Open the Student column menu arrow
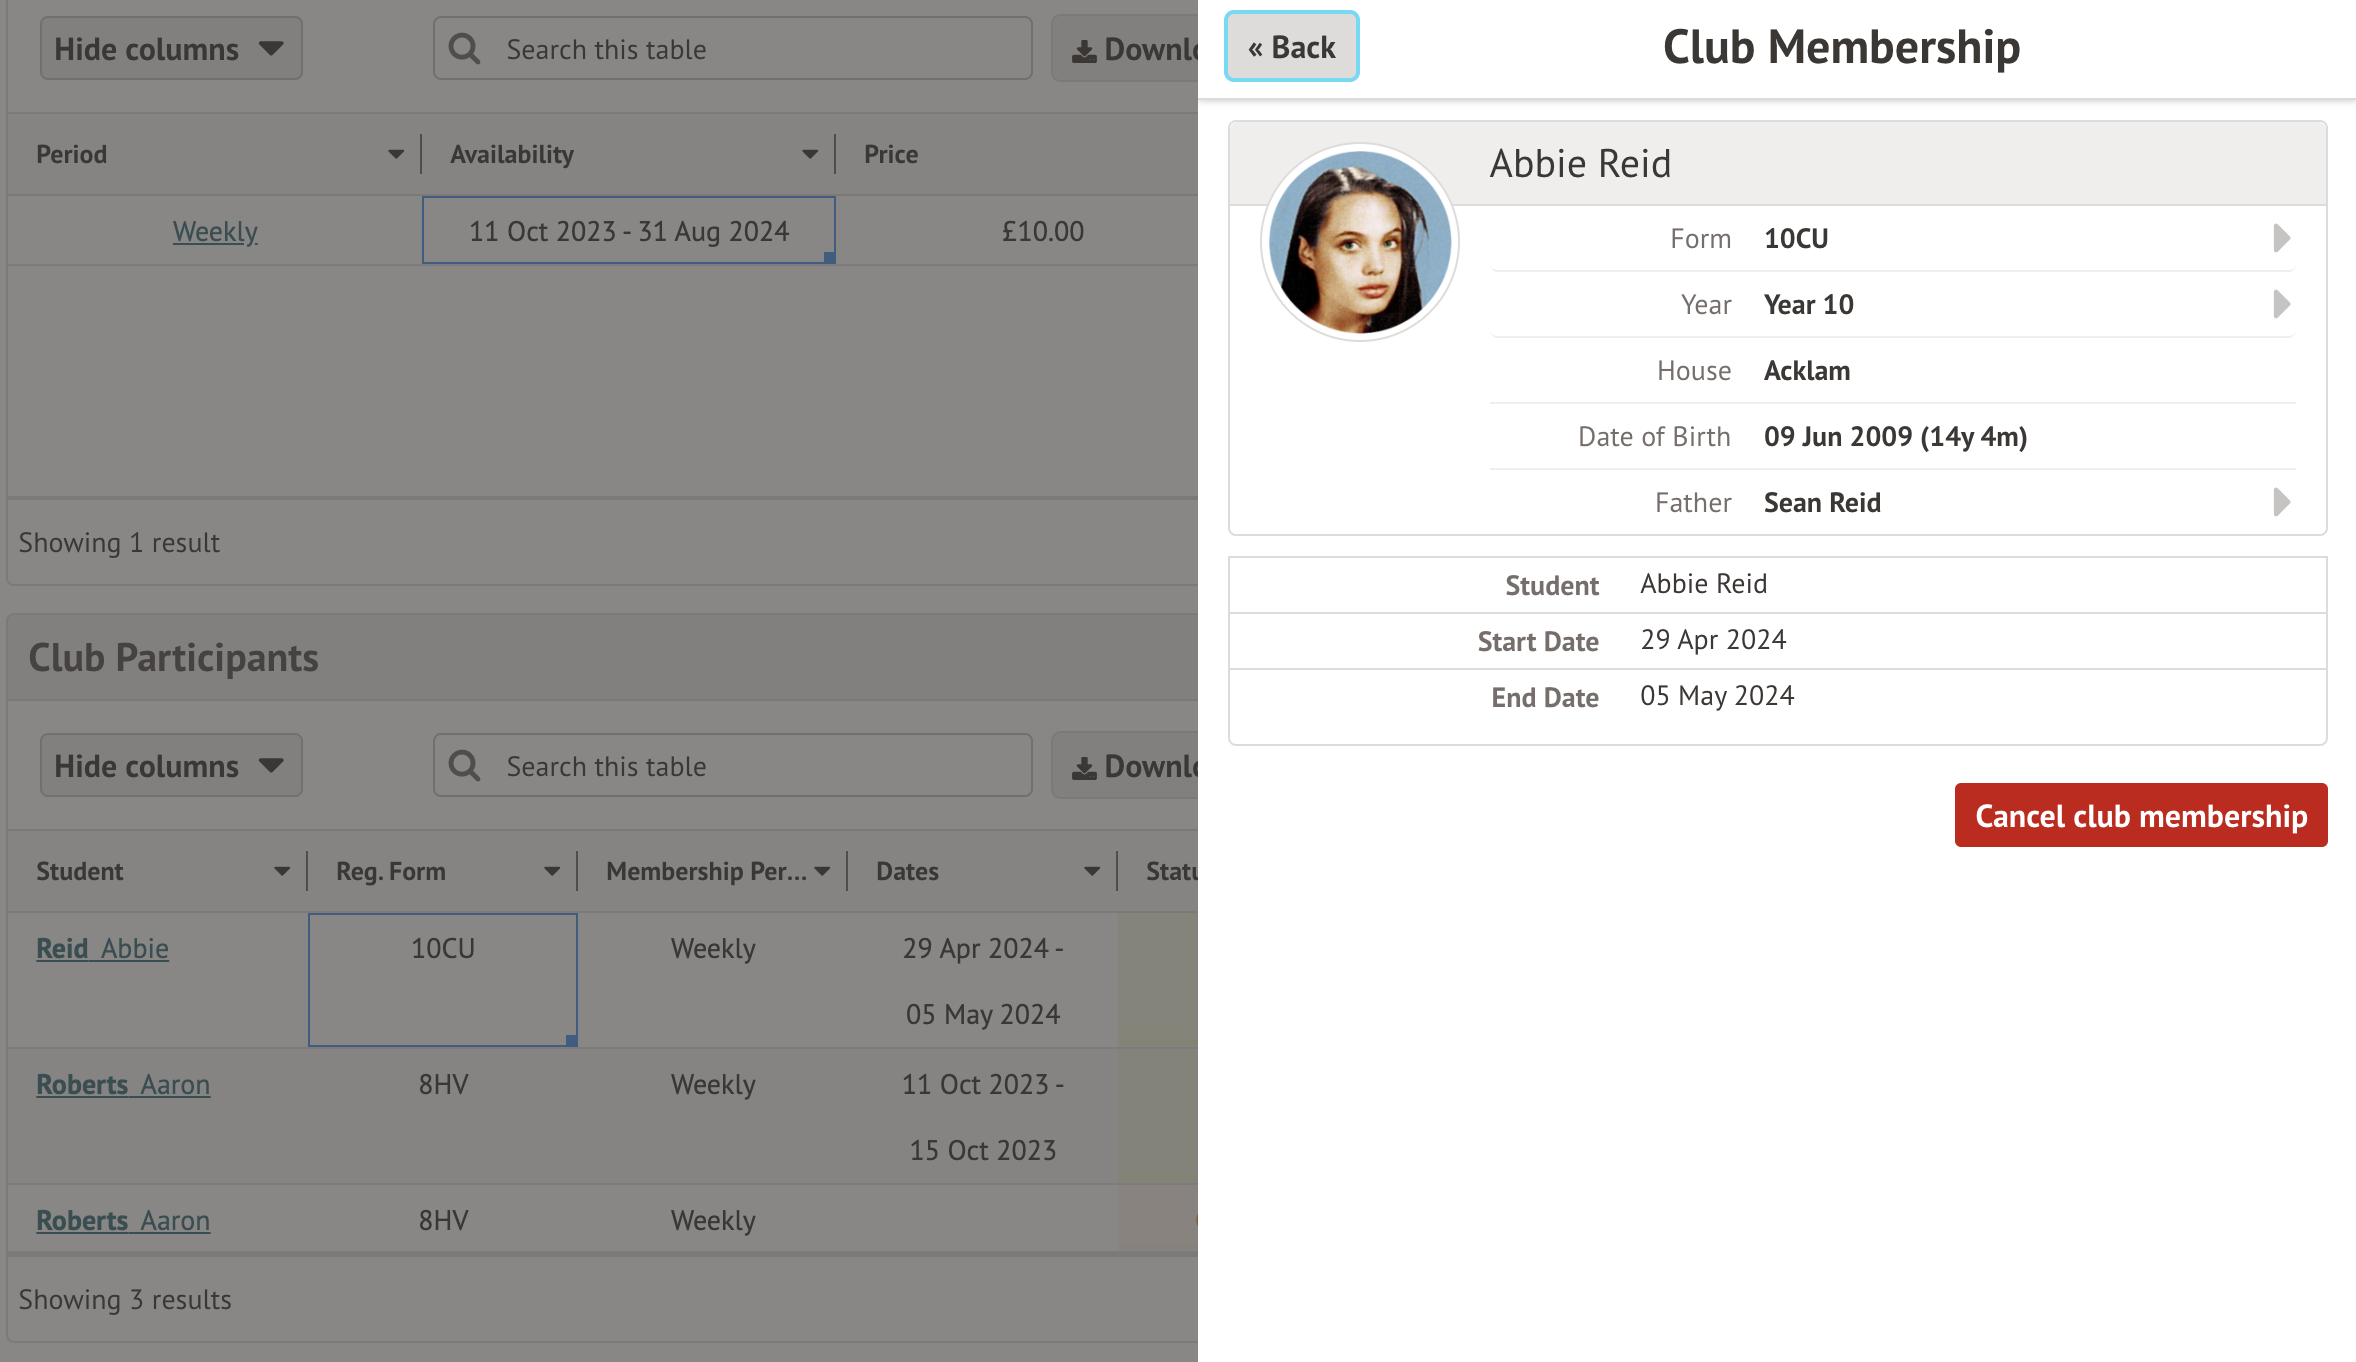 click(x=282, y=871)
